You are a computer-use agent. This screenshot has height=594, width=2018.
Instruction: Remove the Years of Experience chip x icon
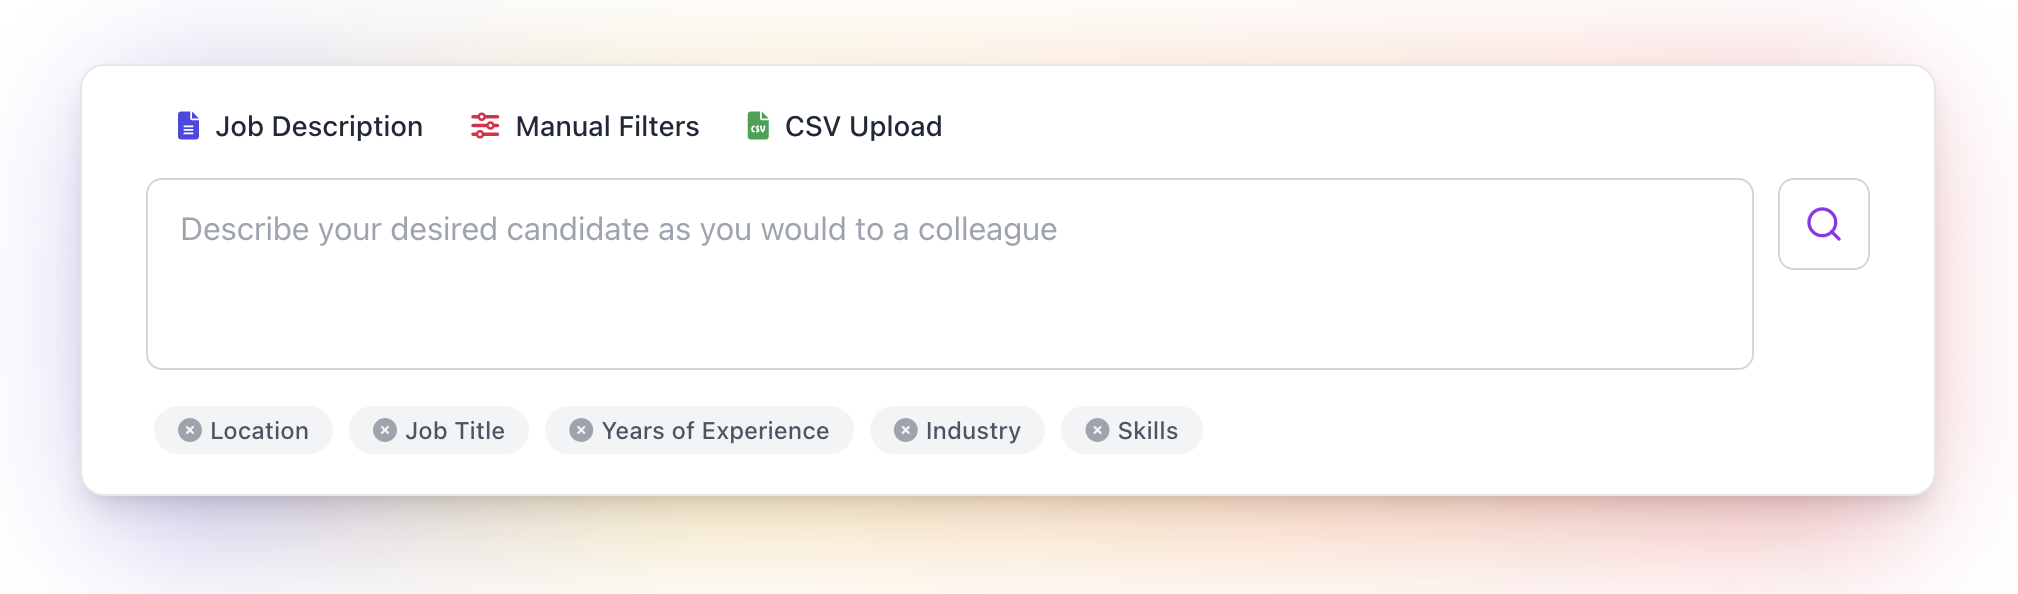581,430
